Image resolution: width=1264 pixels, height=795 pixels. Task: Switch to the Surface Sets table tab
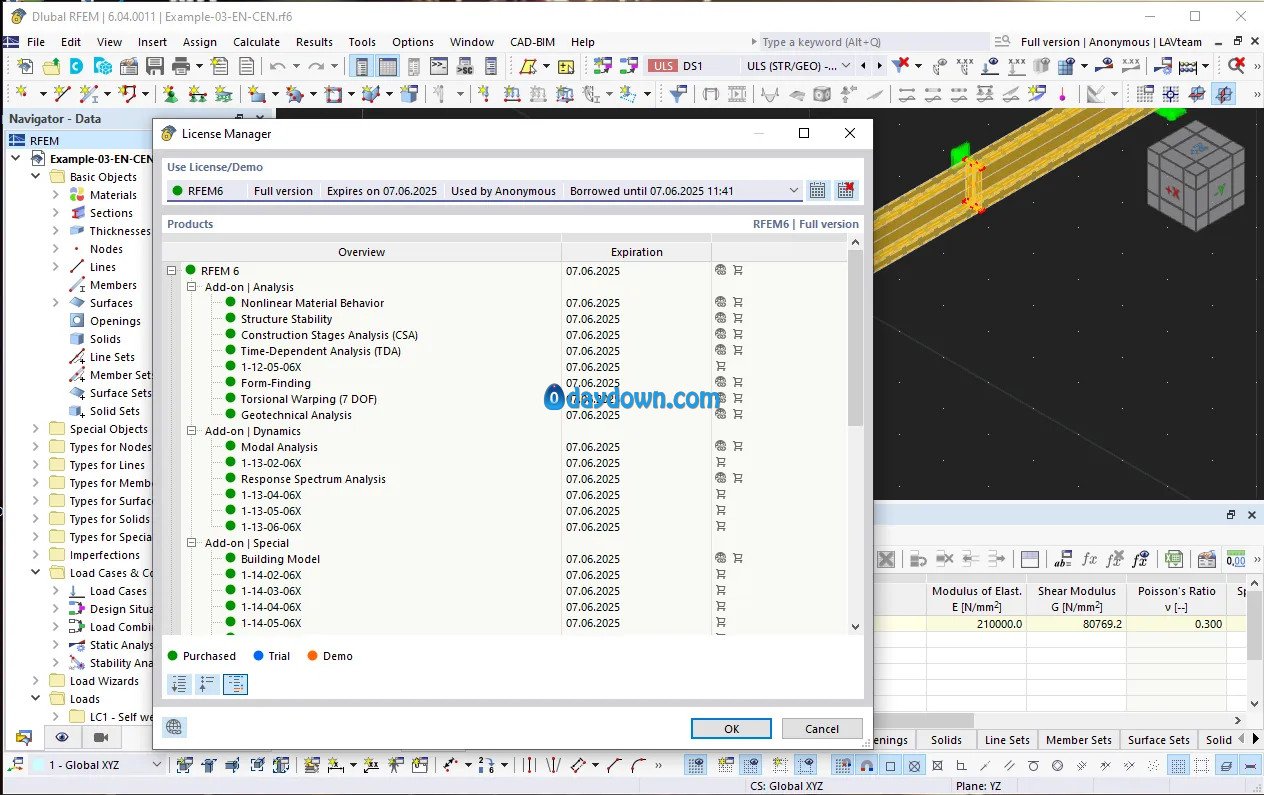pos(1159,740)
